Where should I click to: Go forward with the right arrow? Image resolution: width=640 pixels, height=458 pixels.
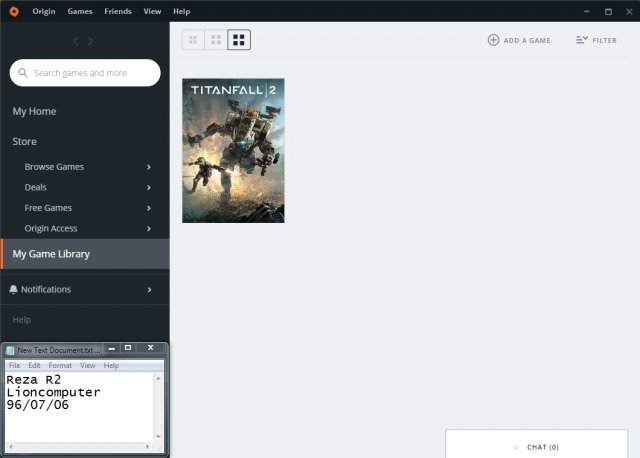(x=91, y=41)
